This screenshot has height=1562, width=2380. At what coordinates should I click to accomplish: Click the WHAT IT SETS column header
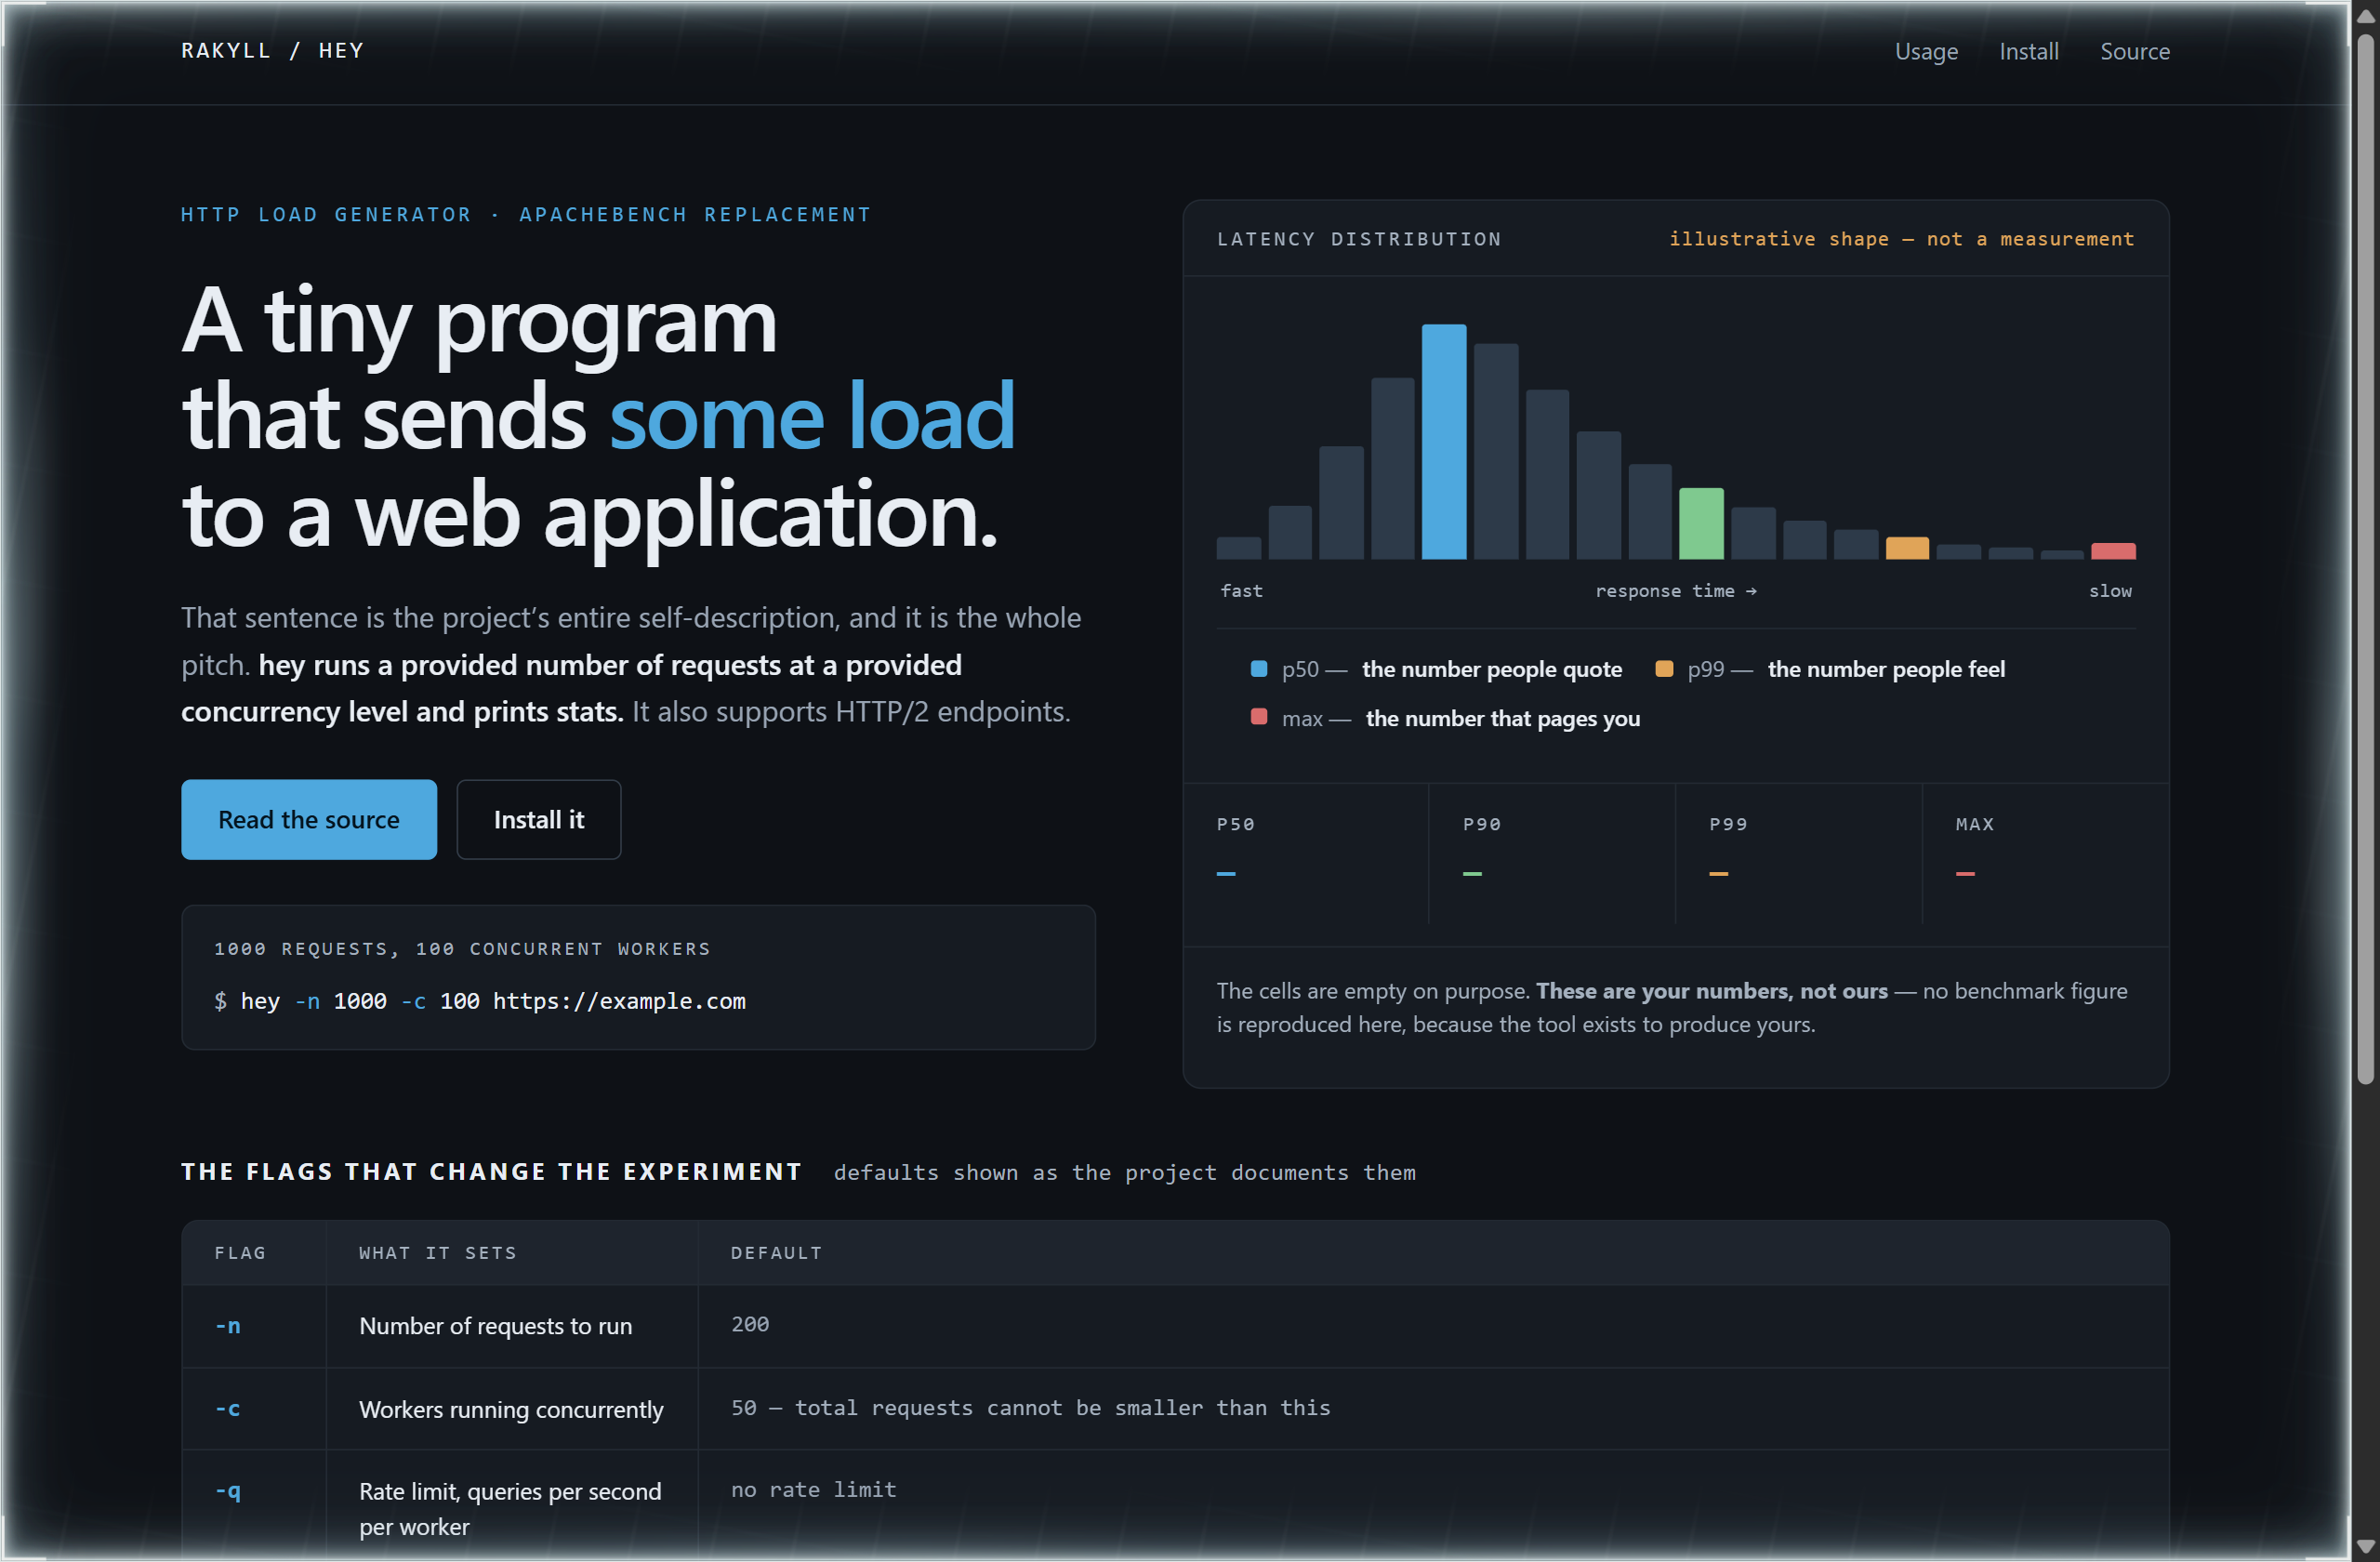pyautogui.click(x=512, y=1253)
